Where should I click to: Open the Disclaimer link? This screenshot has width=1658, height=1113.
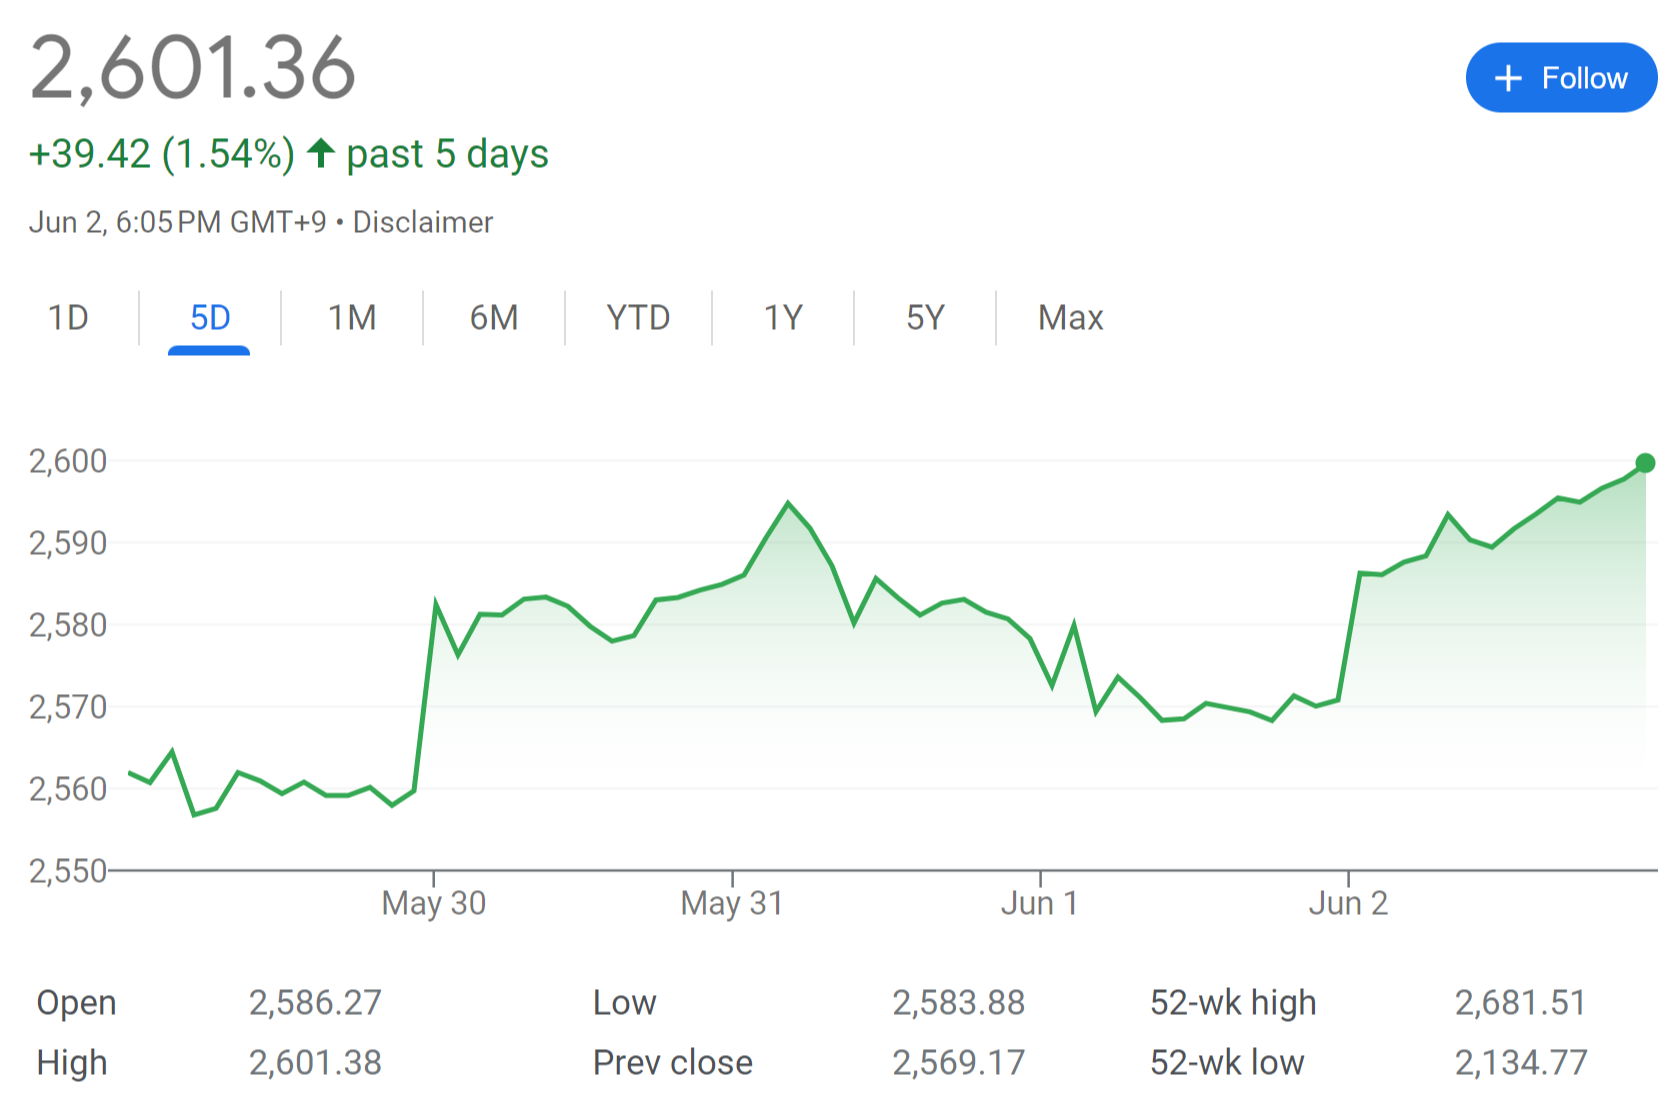tap(423, 222)
